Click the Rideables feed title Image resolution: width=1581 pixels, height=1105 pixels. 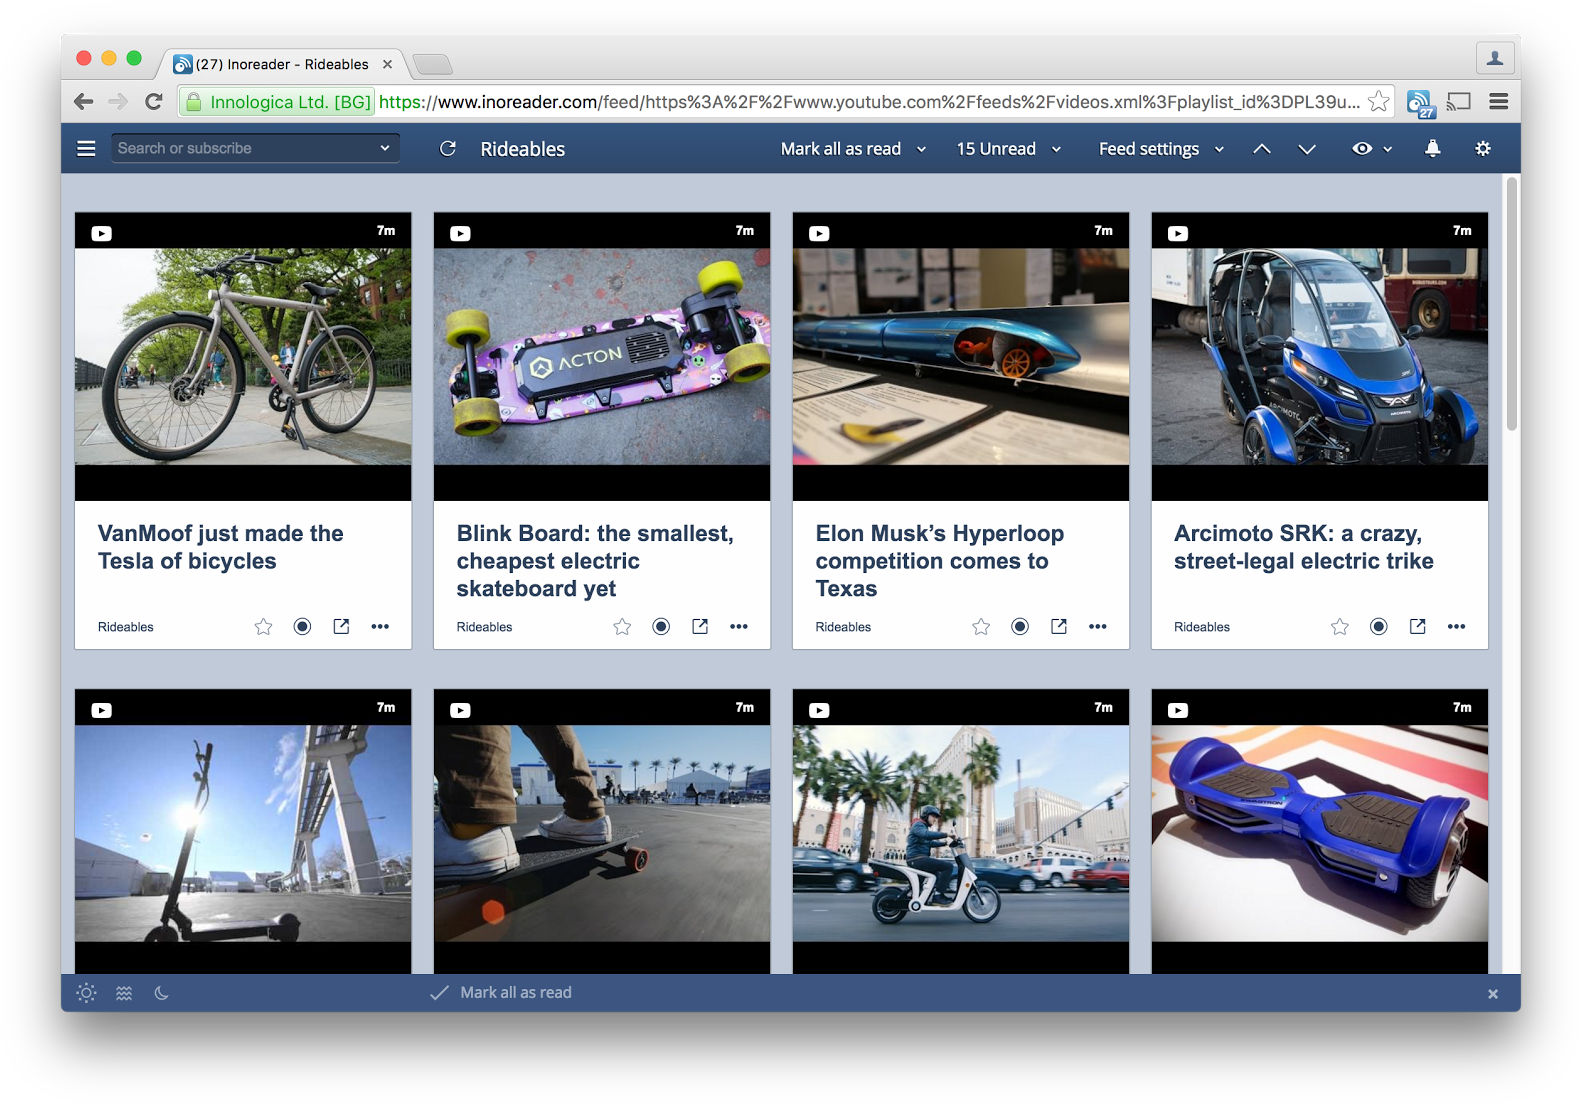522,148
